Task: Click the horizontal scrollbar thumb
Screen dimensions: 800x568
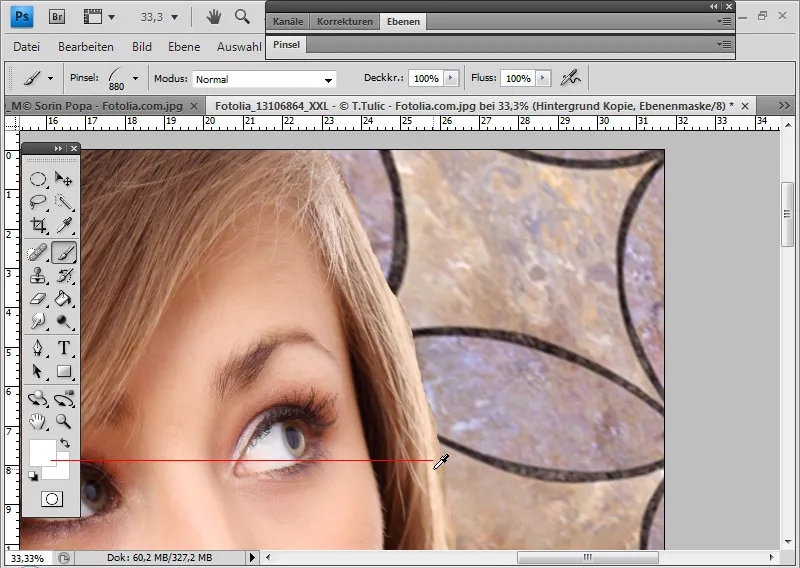Action: pyautogui.click(x=588, y=557)
